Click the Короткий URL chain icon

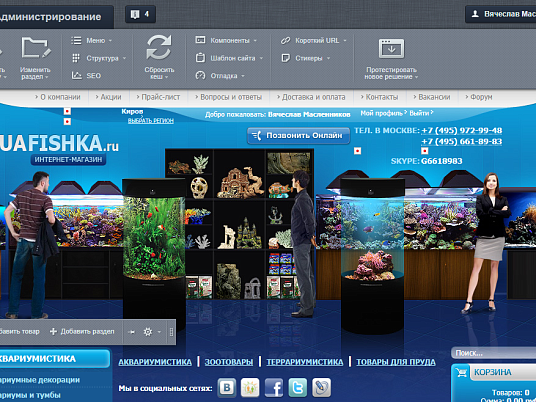(285, 40)
